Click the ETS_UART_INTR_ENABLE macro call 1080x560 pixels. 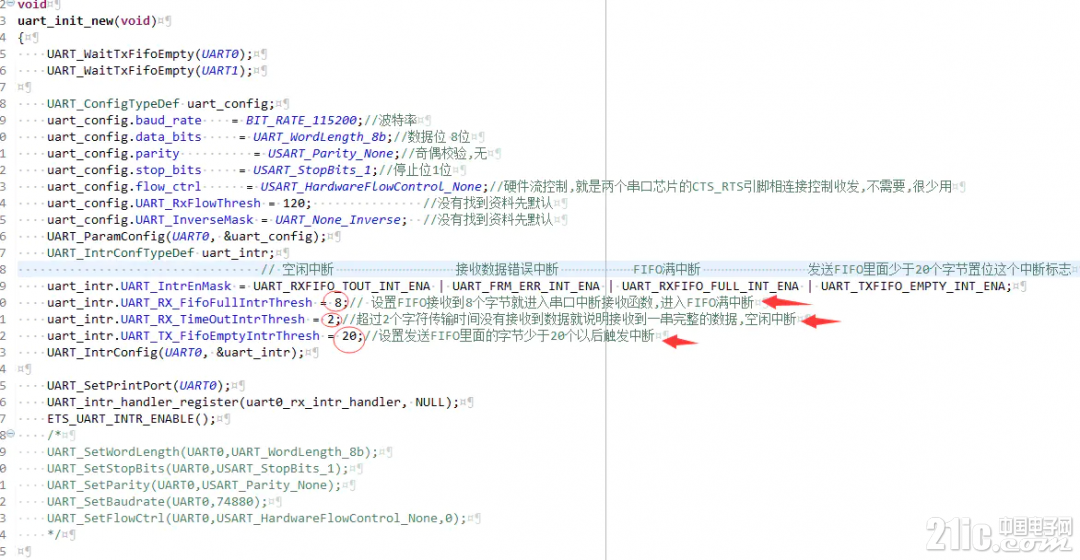click(x=121, y=417)
